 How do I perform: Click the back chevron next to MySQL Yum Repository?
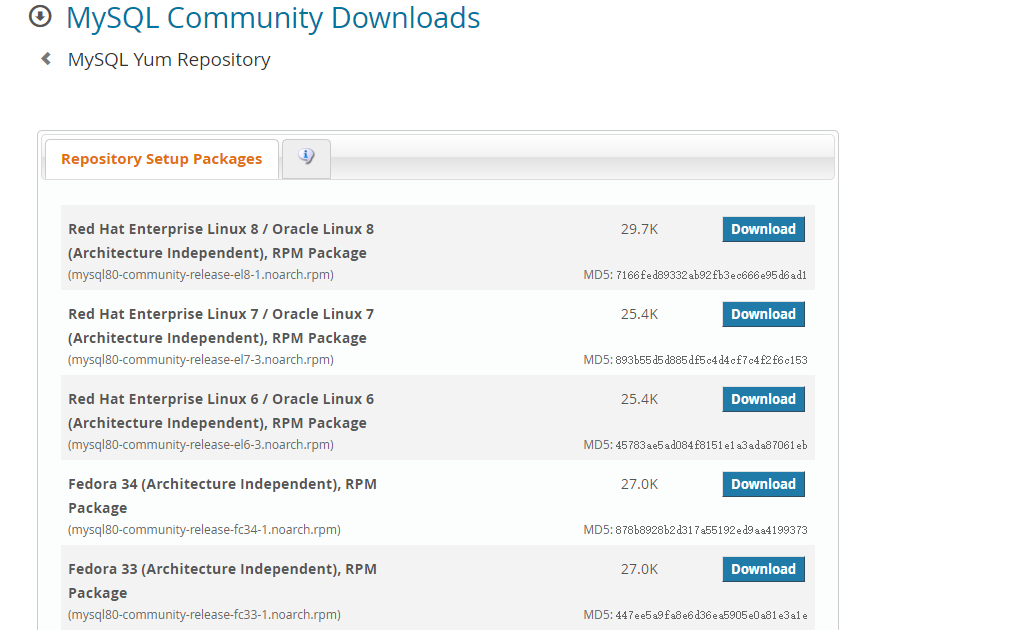click(46, 59)
